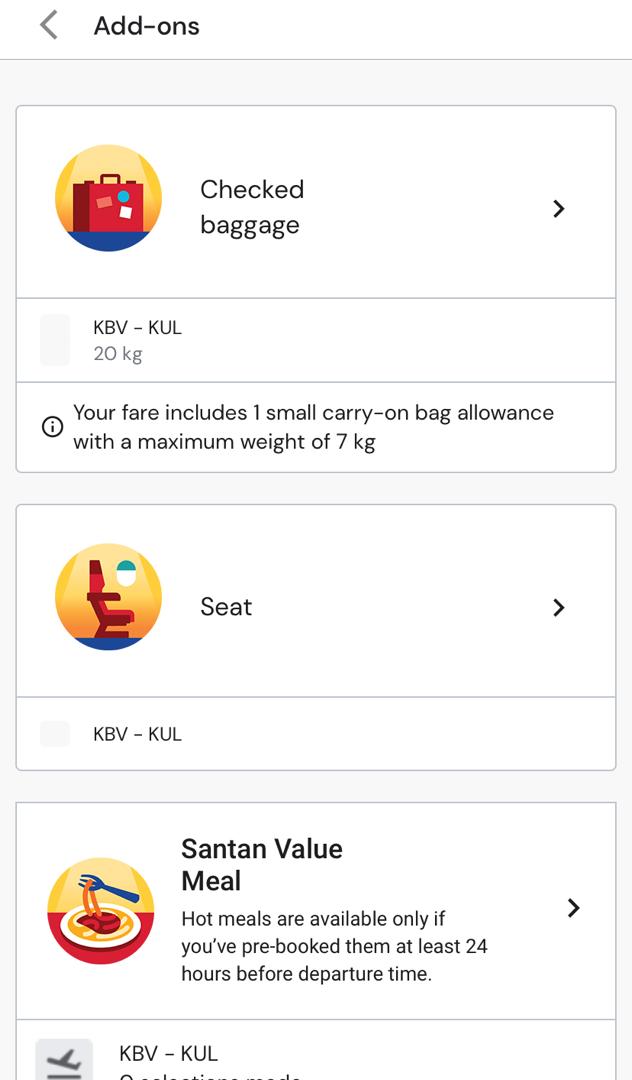The width and height of the screenshot is (632, 1080).
Task: Tap the plane icon in meal route row
Action: pos(64,1060)
